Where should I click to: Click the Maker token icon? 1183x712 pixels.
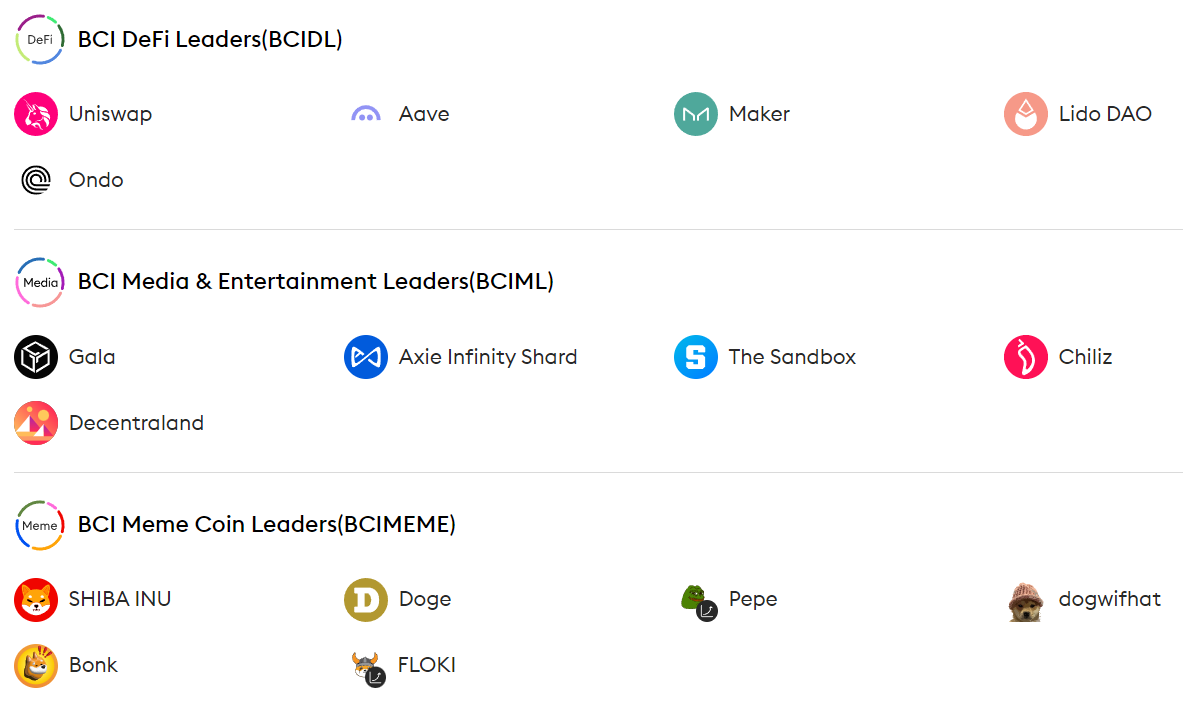(695, 113)
